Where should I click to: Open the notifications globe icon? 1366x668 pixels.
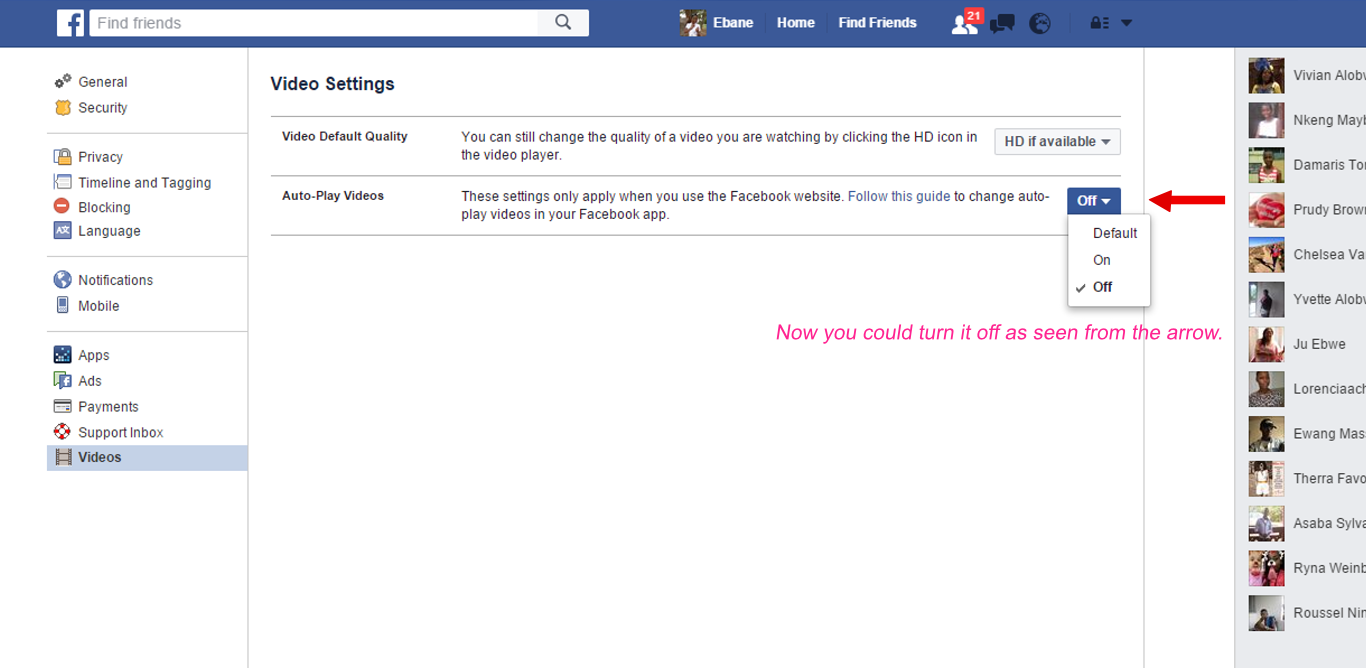(1040, 23)
